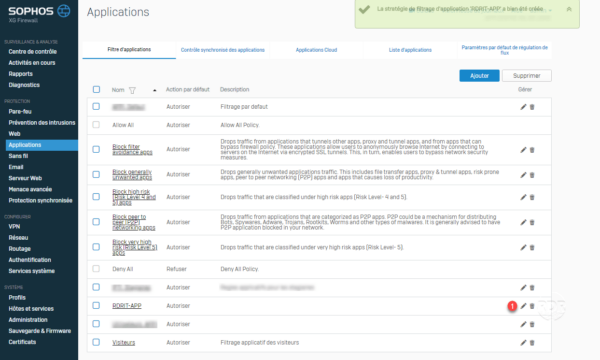The width and height of the screenshot is (600, 360).
Task: Edit the Visiteurs policy with pencil icon
Action: click(x=523, y=343)
